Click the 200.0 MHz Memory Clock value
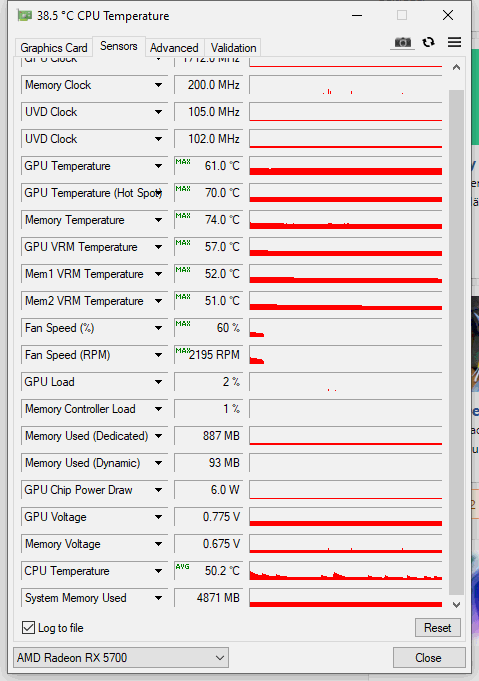The width and height of the screenshot is (479, 681). coord(208,85)
